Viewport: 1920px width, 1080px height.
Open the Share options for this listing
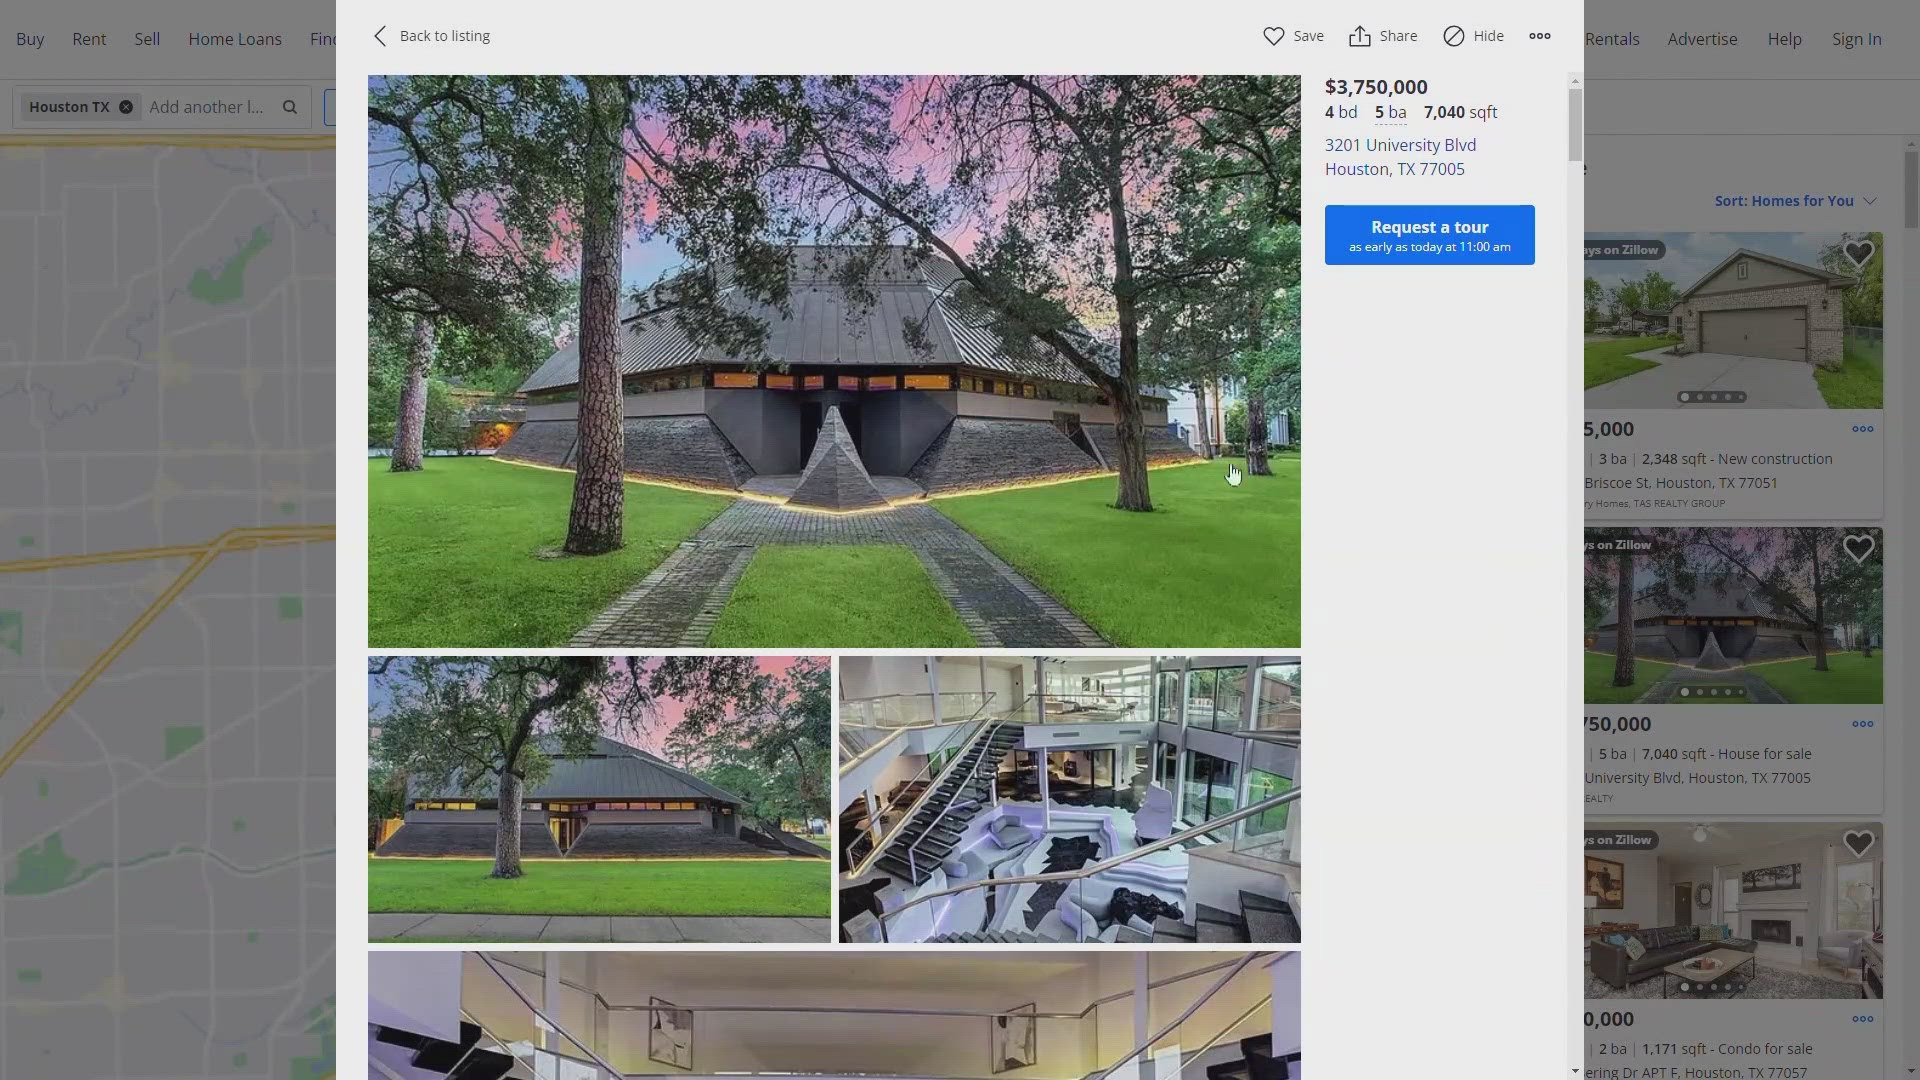point(1382,36)
